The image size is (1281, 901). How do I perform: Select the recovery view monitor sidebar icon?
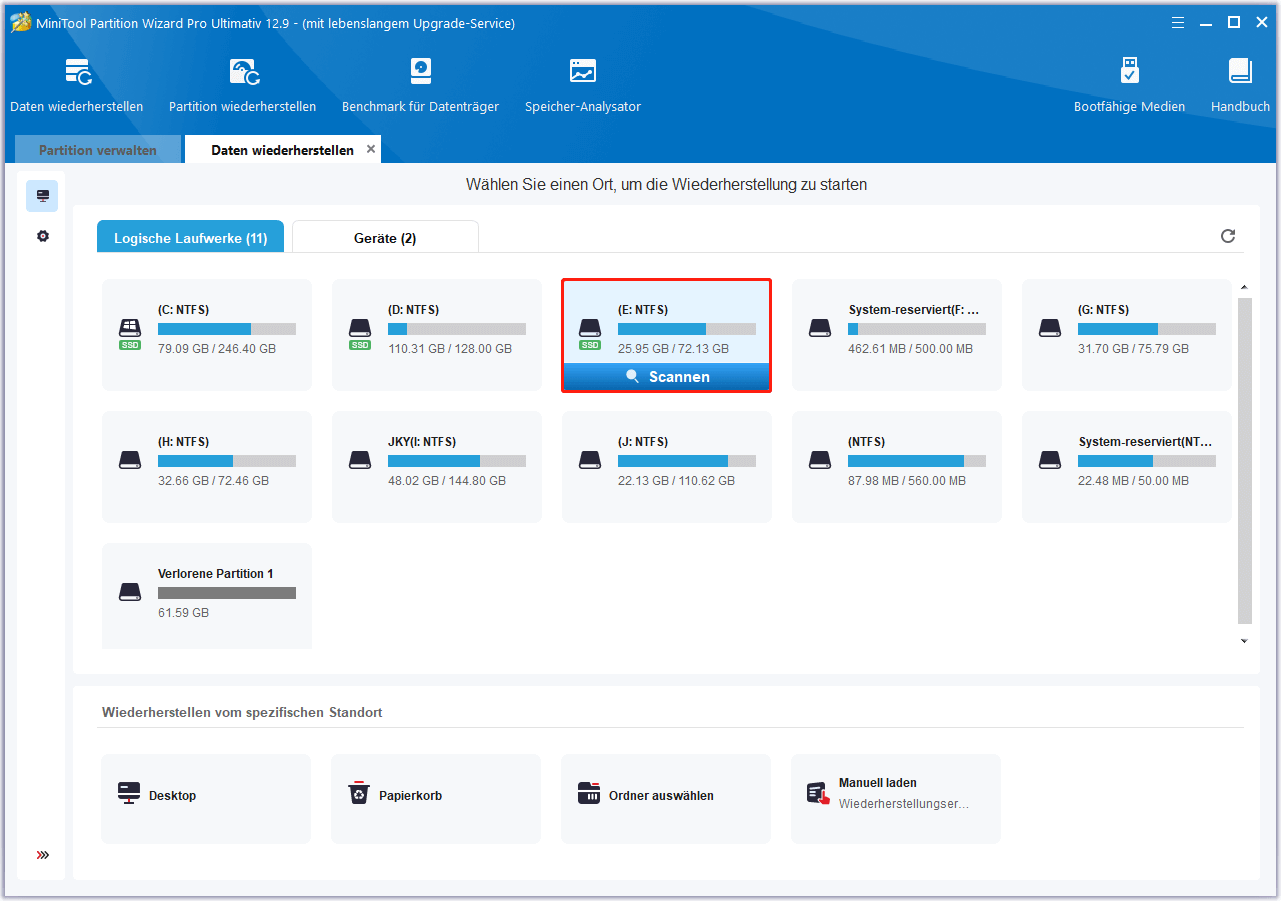pos(42,196)
